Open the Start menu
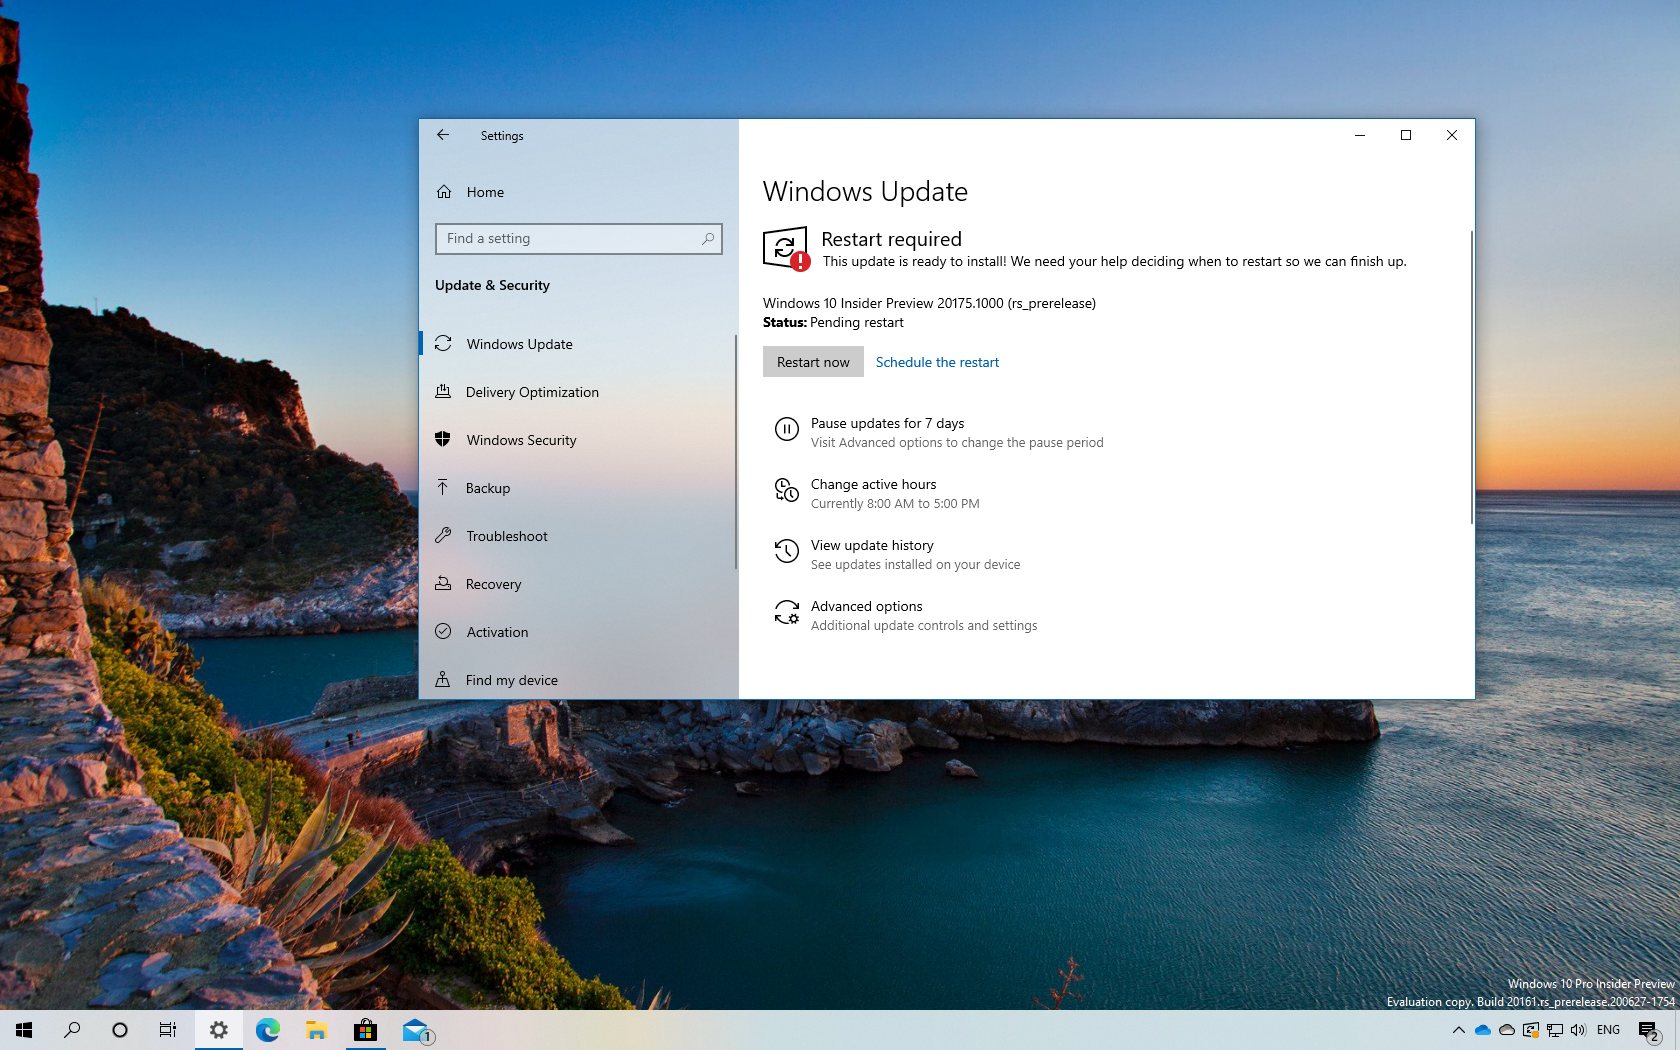Screen dimensions: 1680x1050 tap(23, 1030)
